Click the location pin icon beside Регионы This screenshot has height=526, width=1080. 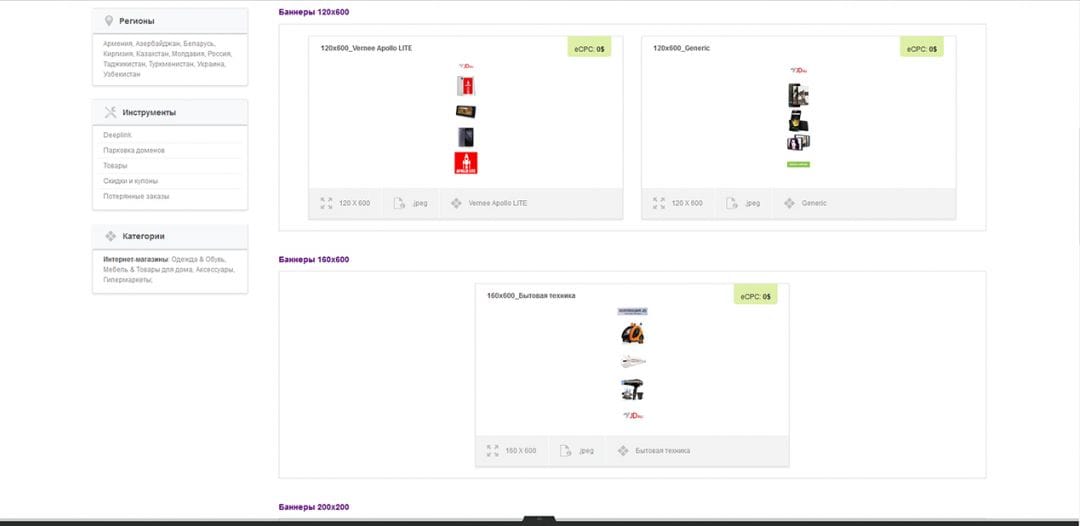108,21
